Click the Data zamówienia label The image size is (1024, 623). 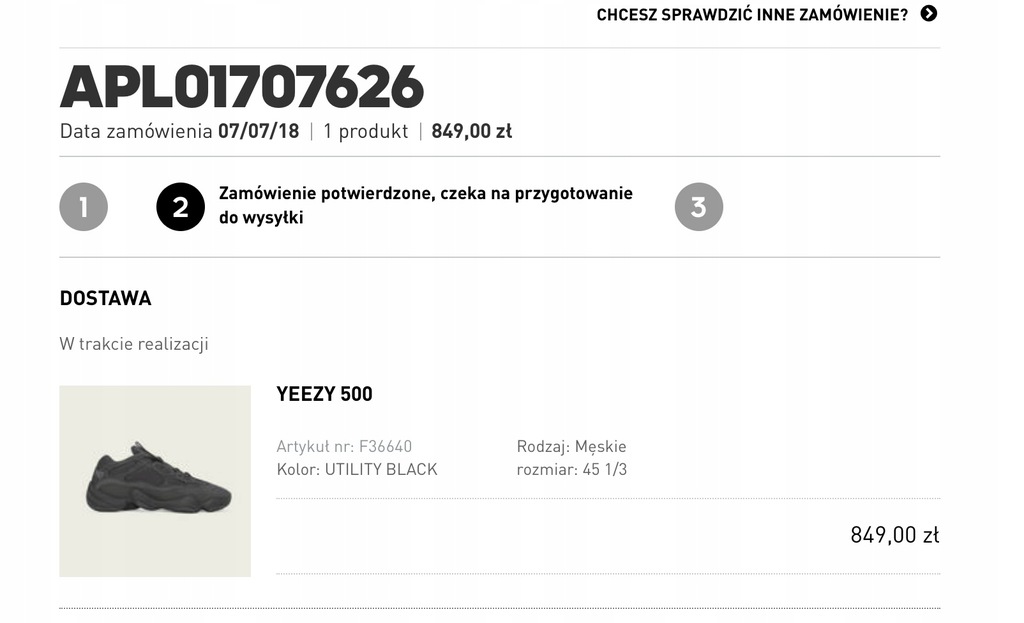136,131
